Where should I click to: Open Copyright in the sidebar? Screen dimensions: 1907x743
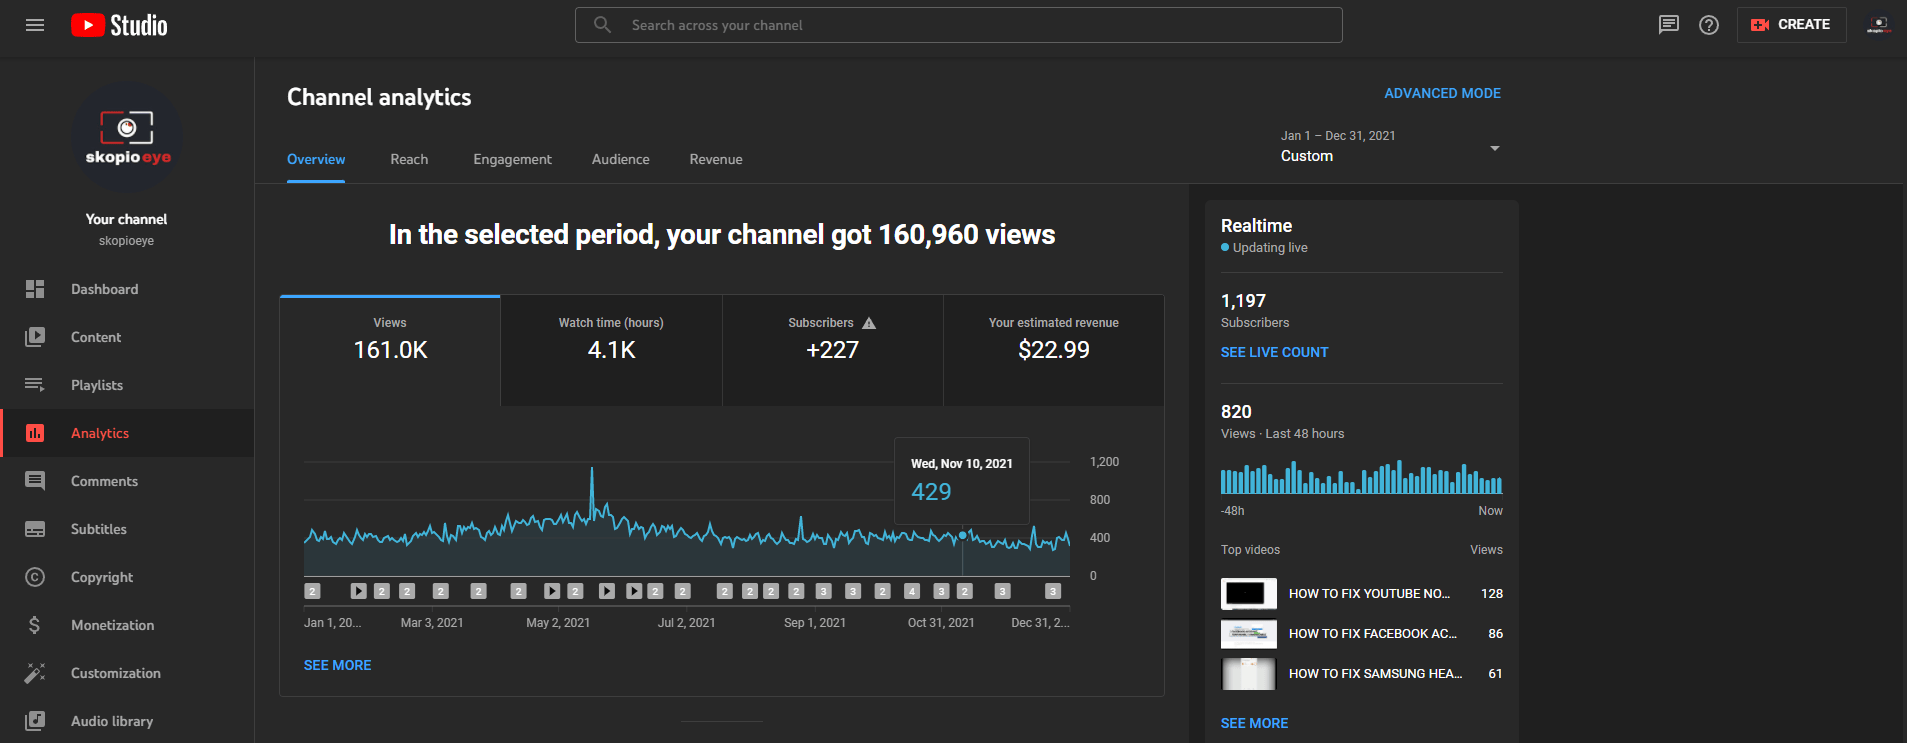(x=101, y=577)
